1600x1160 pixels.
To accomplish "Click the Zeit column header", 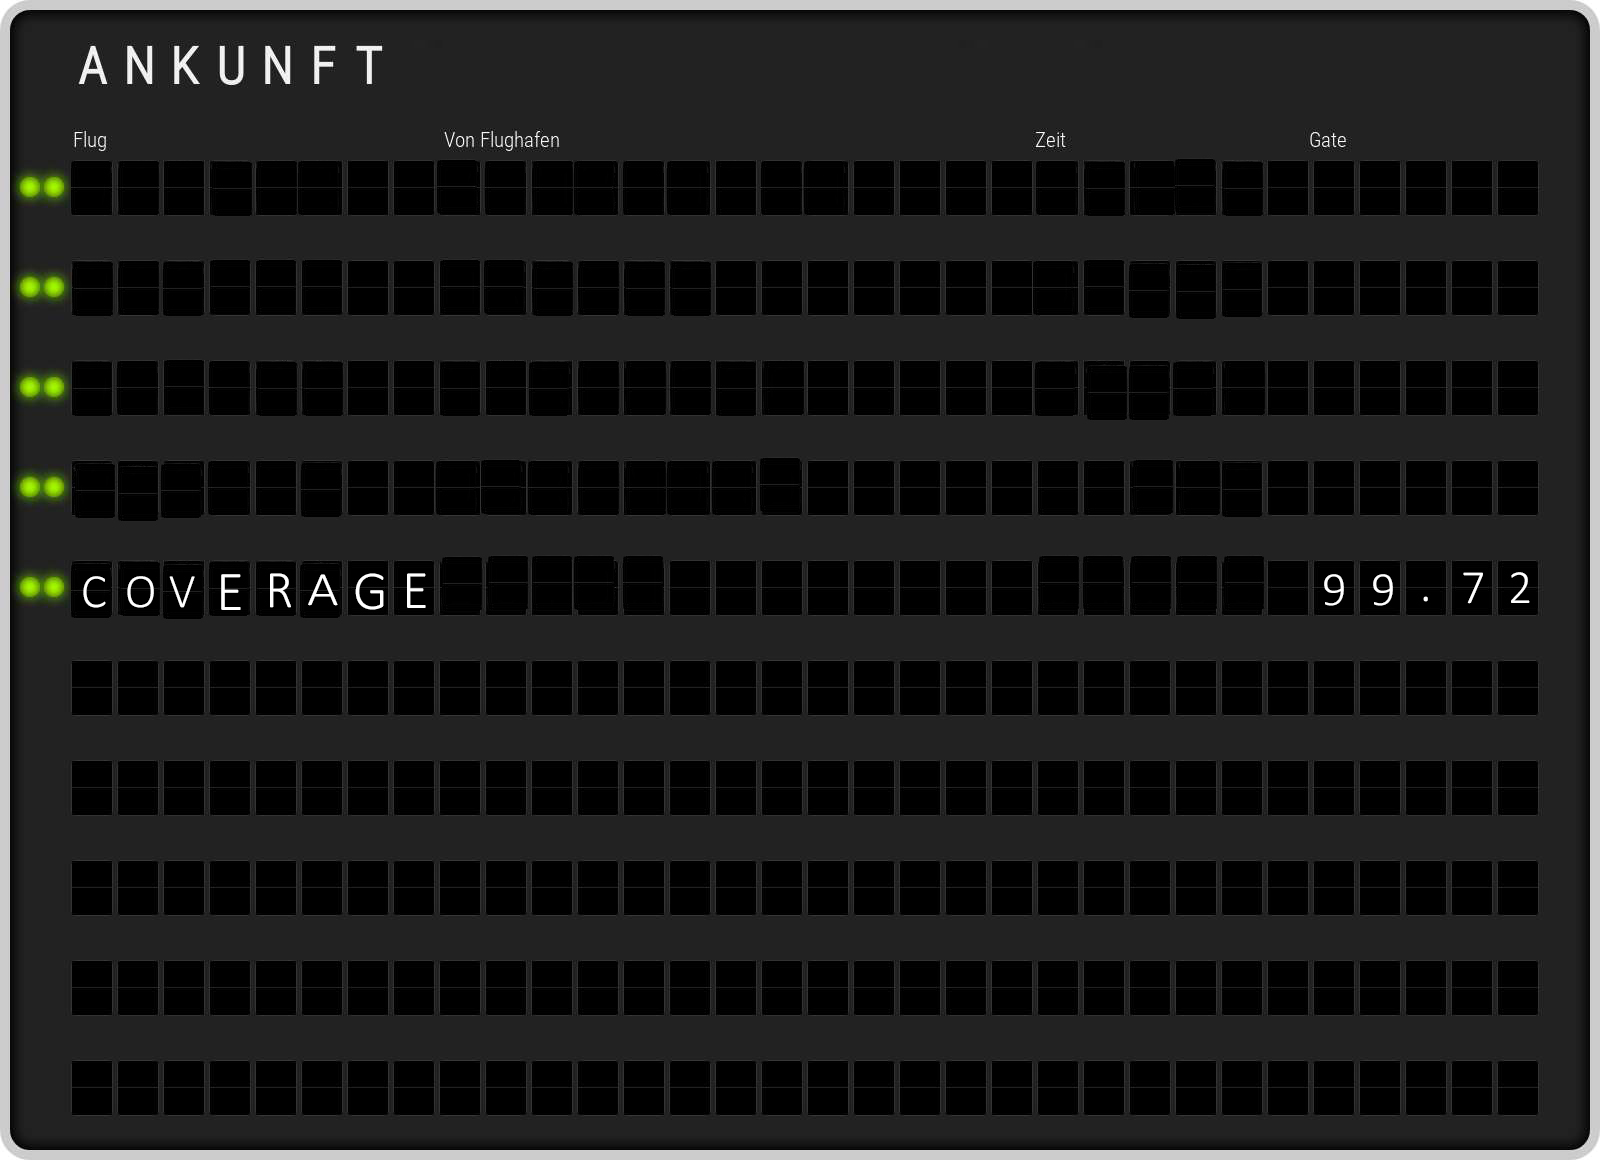I will (1050, 140).
